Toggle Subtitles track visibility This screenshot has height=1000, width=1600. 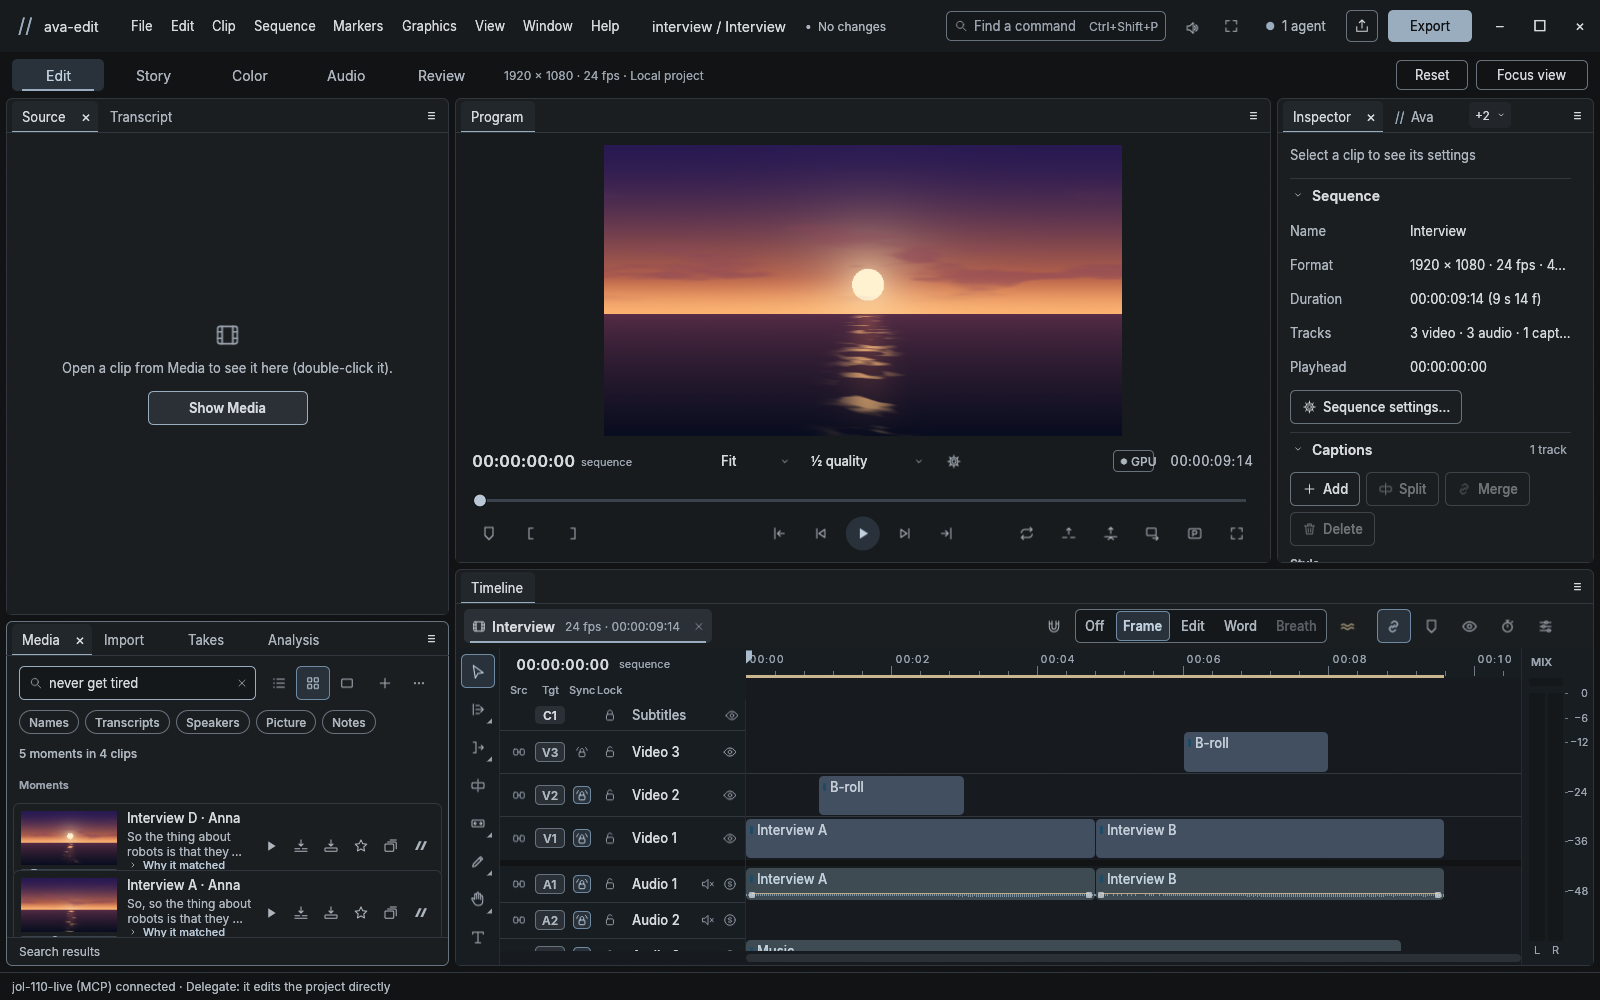732,716
